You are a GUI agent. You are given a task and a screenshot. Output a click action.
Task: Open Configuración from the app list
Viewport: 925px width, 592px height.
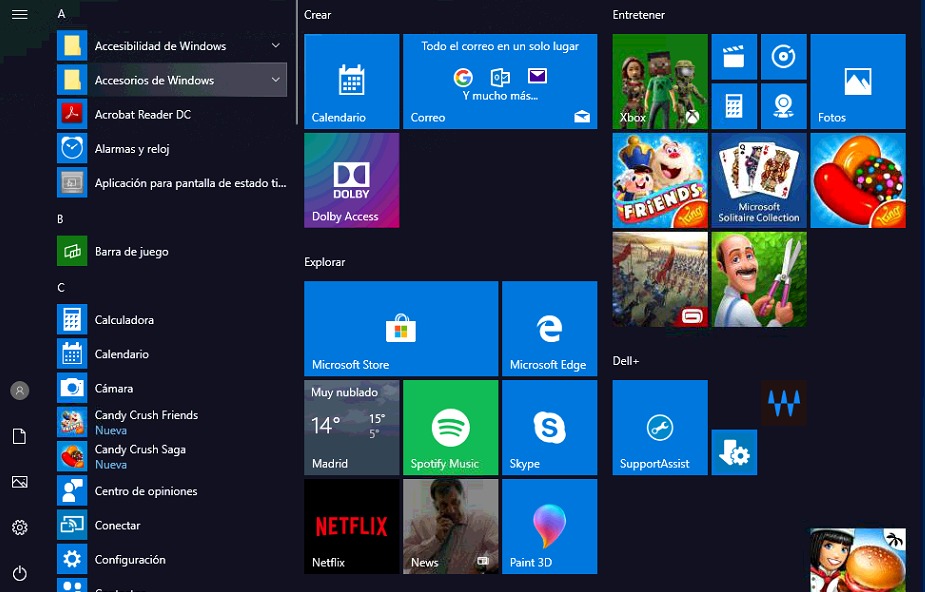[172, 560]
